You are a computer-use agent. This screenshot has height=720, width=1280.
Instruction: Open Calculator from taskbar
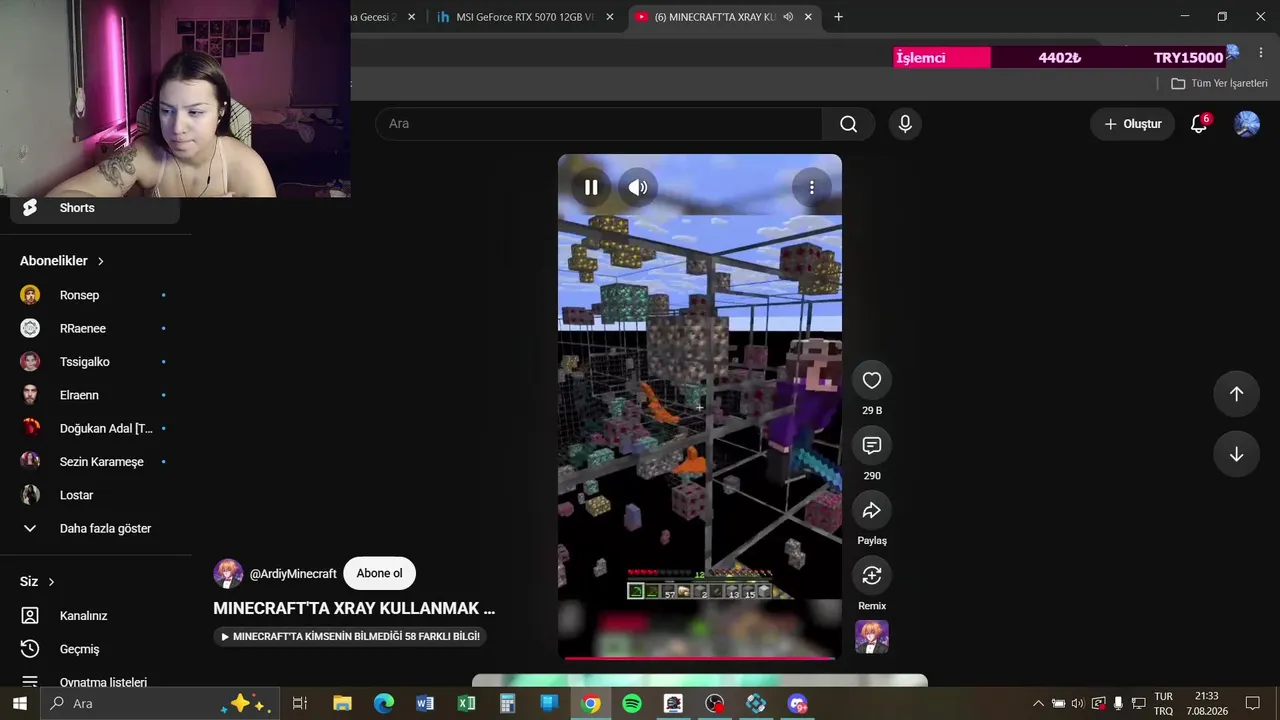[x=508, y=704]
